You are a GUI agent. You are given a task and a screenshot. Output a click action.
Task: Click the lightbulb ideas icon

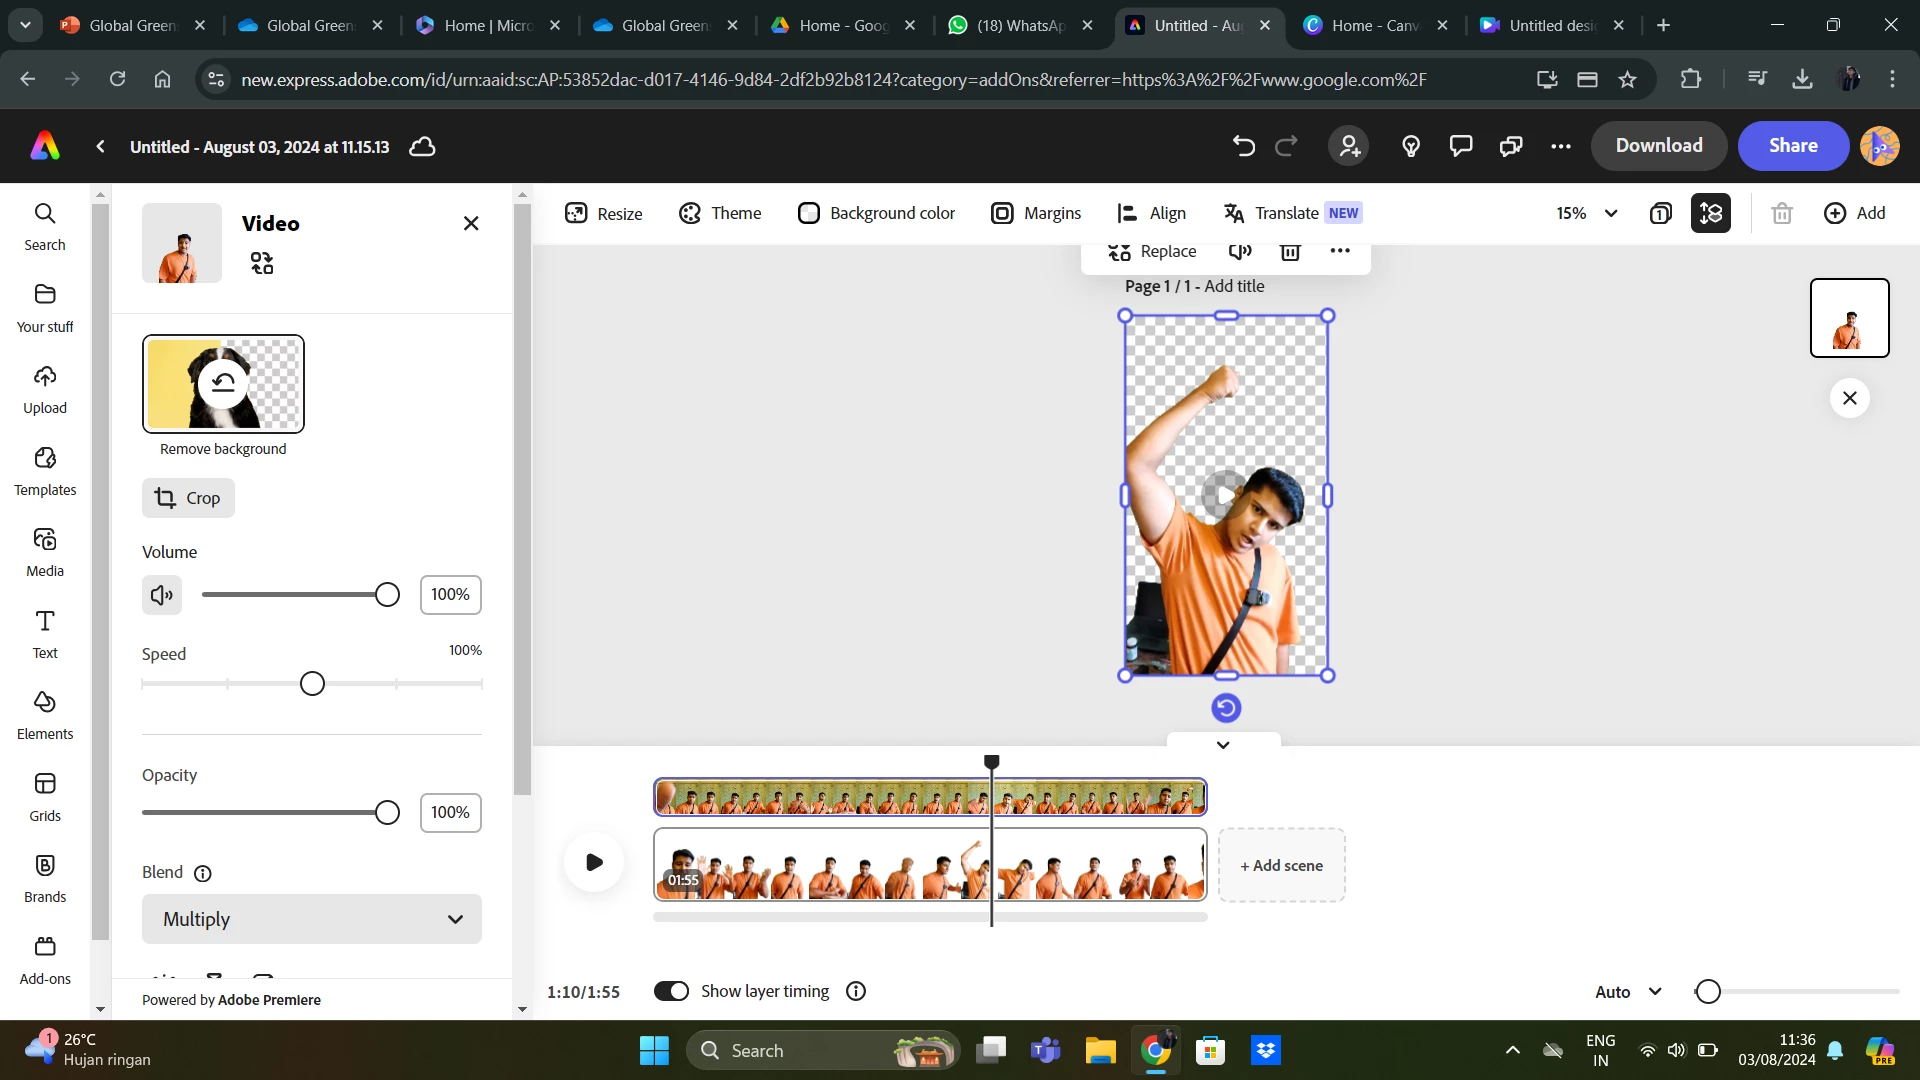click(x=1411, y=146)
